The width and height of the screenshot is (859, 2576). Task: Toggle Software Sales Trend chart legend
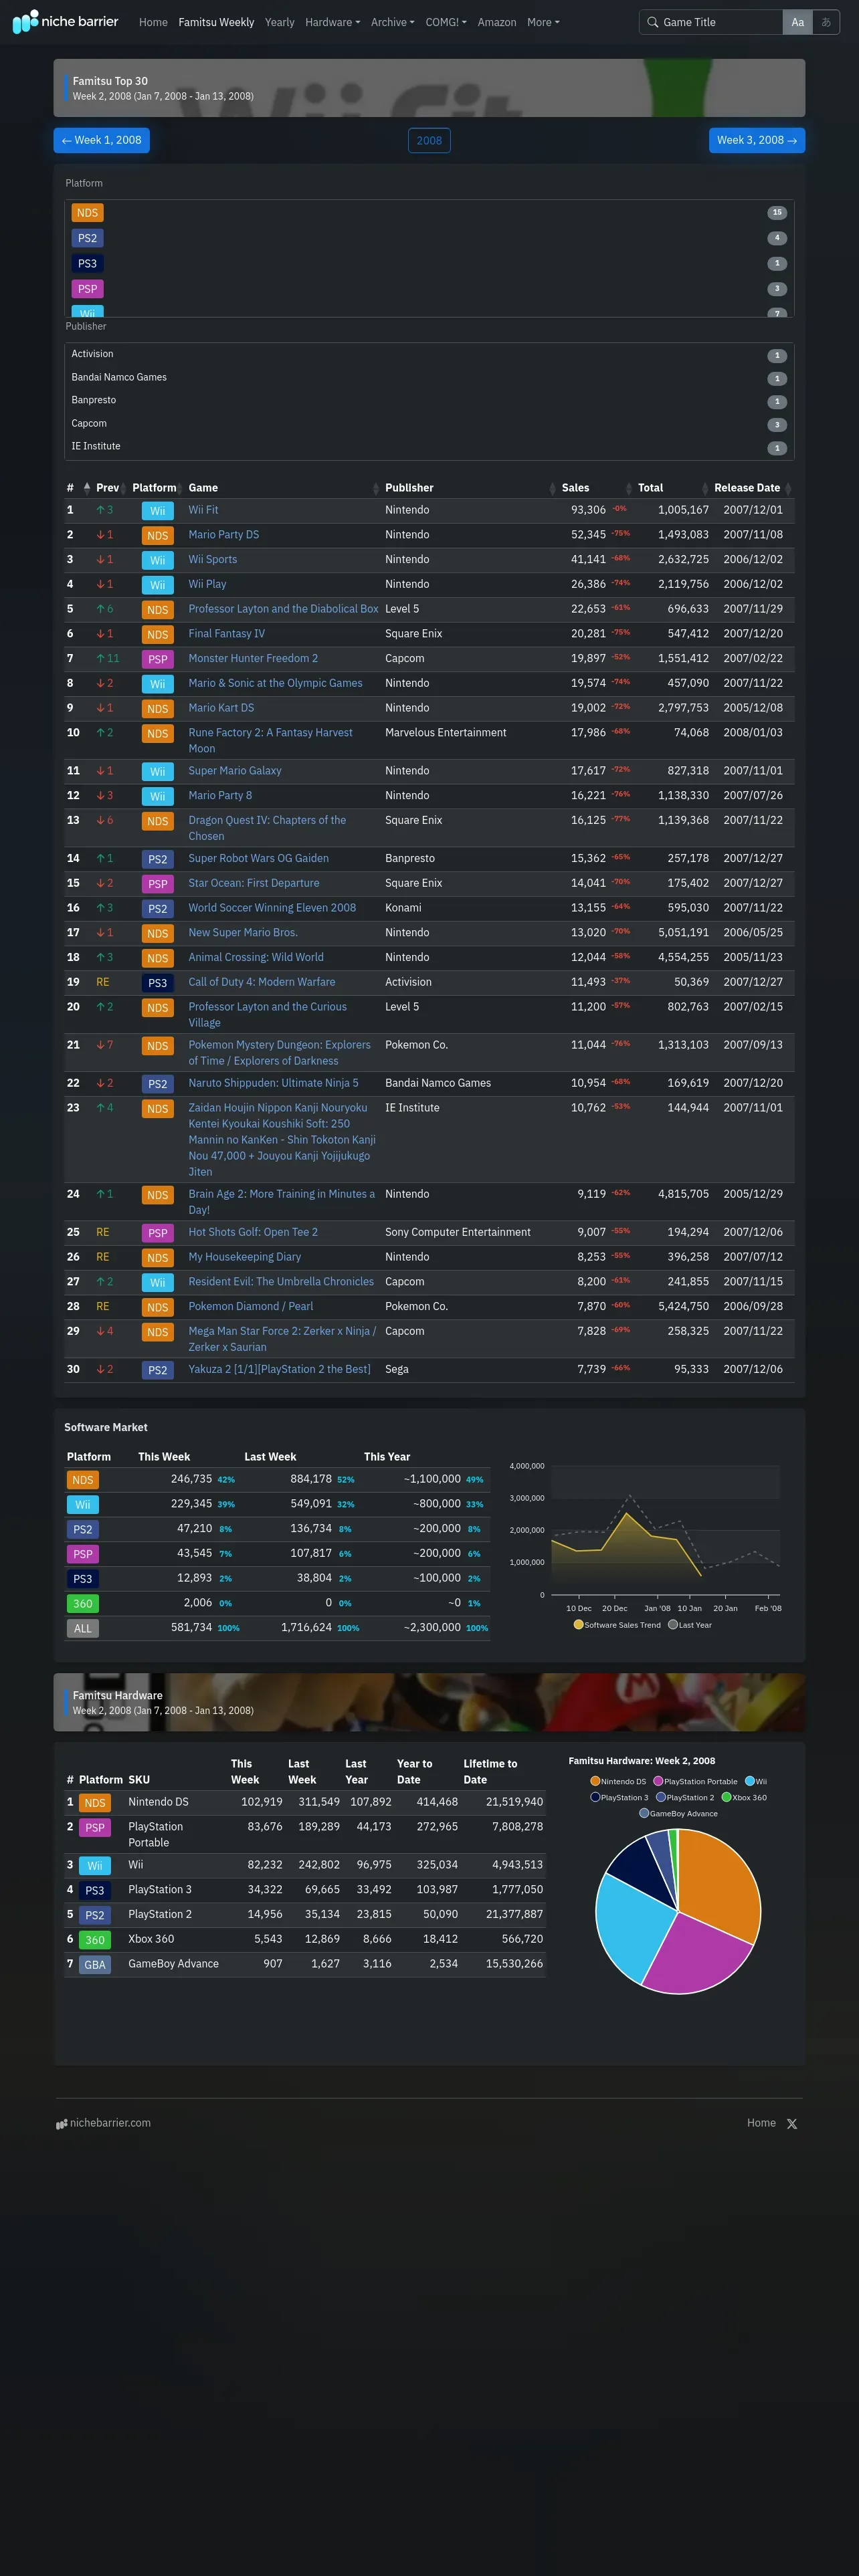pyautogui.click(x=617, y=1625)
